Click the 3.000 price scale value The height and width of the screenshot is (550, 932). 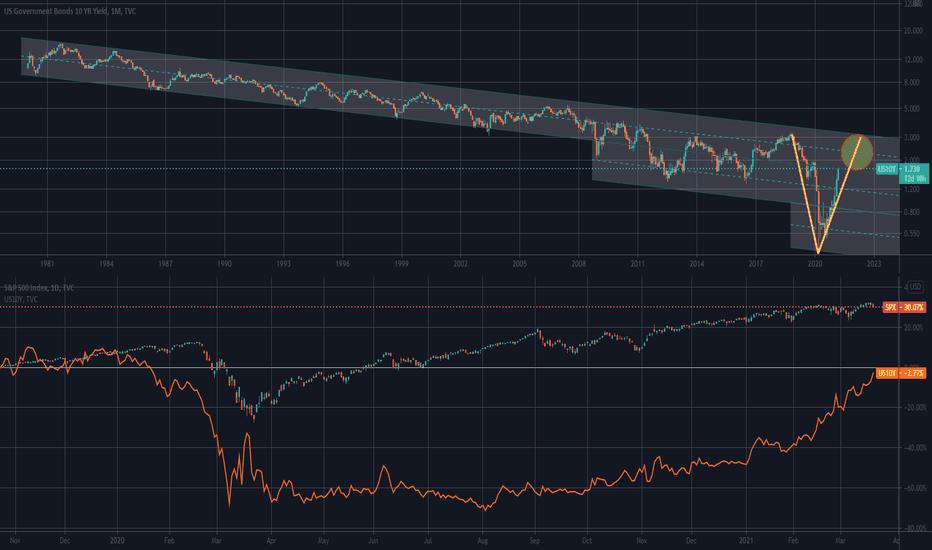[x=912, y=137]
